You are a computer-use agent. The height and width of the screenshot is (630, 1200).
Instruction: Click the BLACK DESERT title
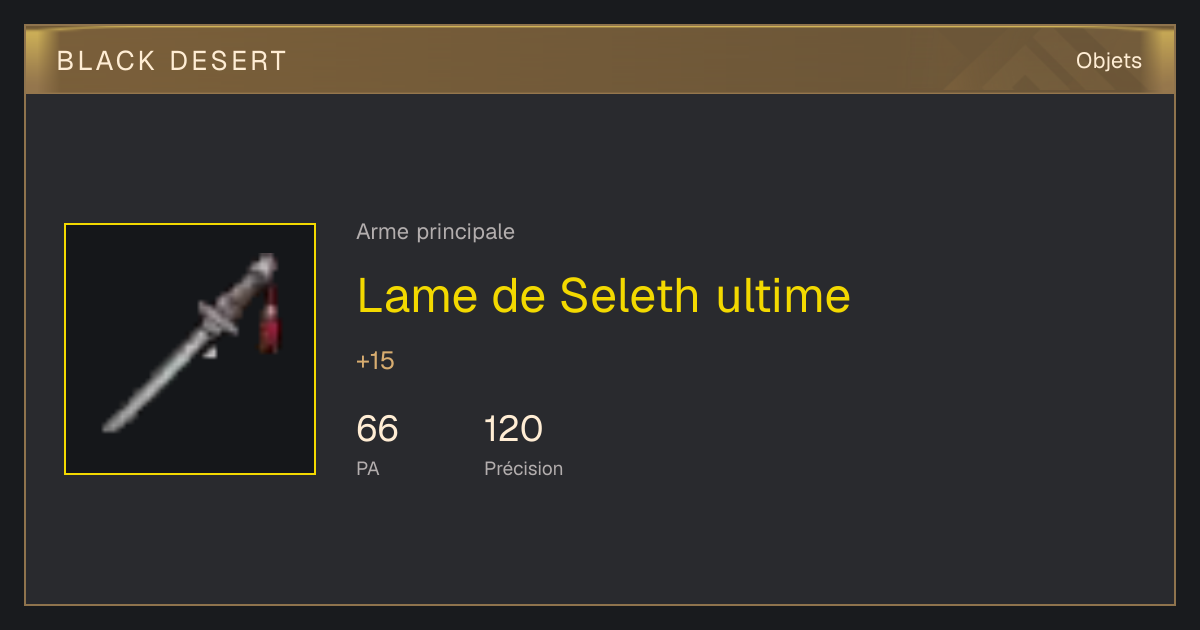(x=172, y=61)
